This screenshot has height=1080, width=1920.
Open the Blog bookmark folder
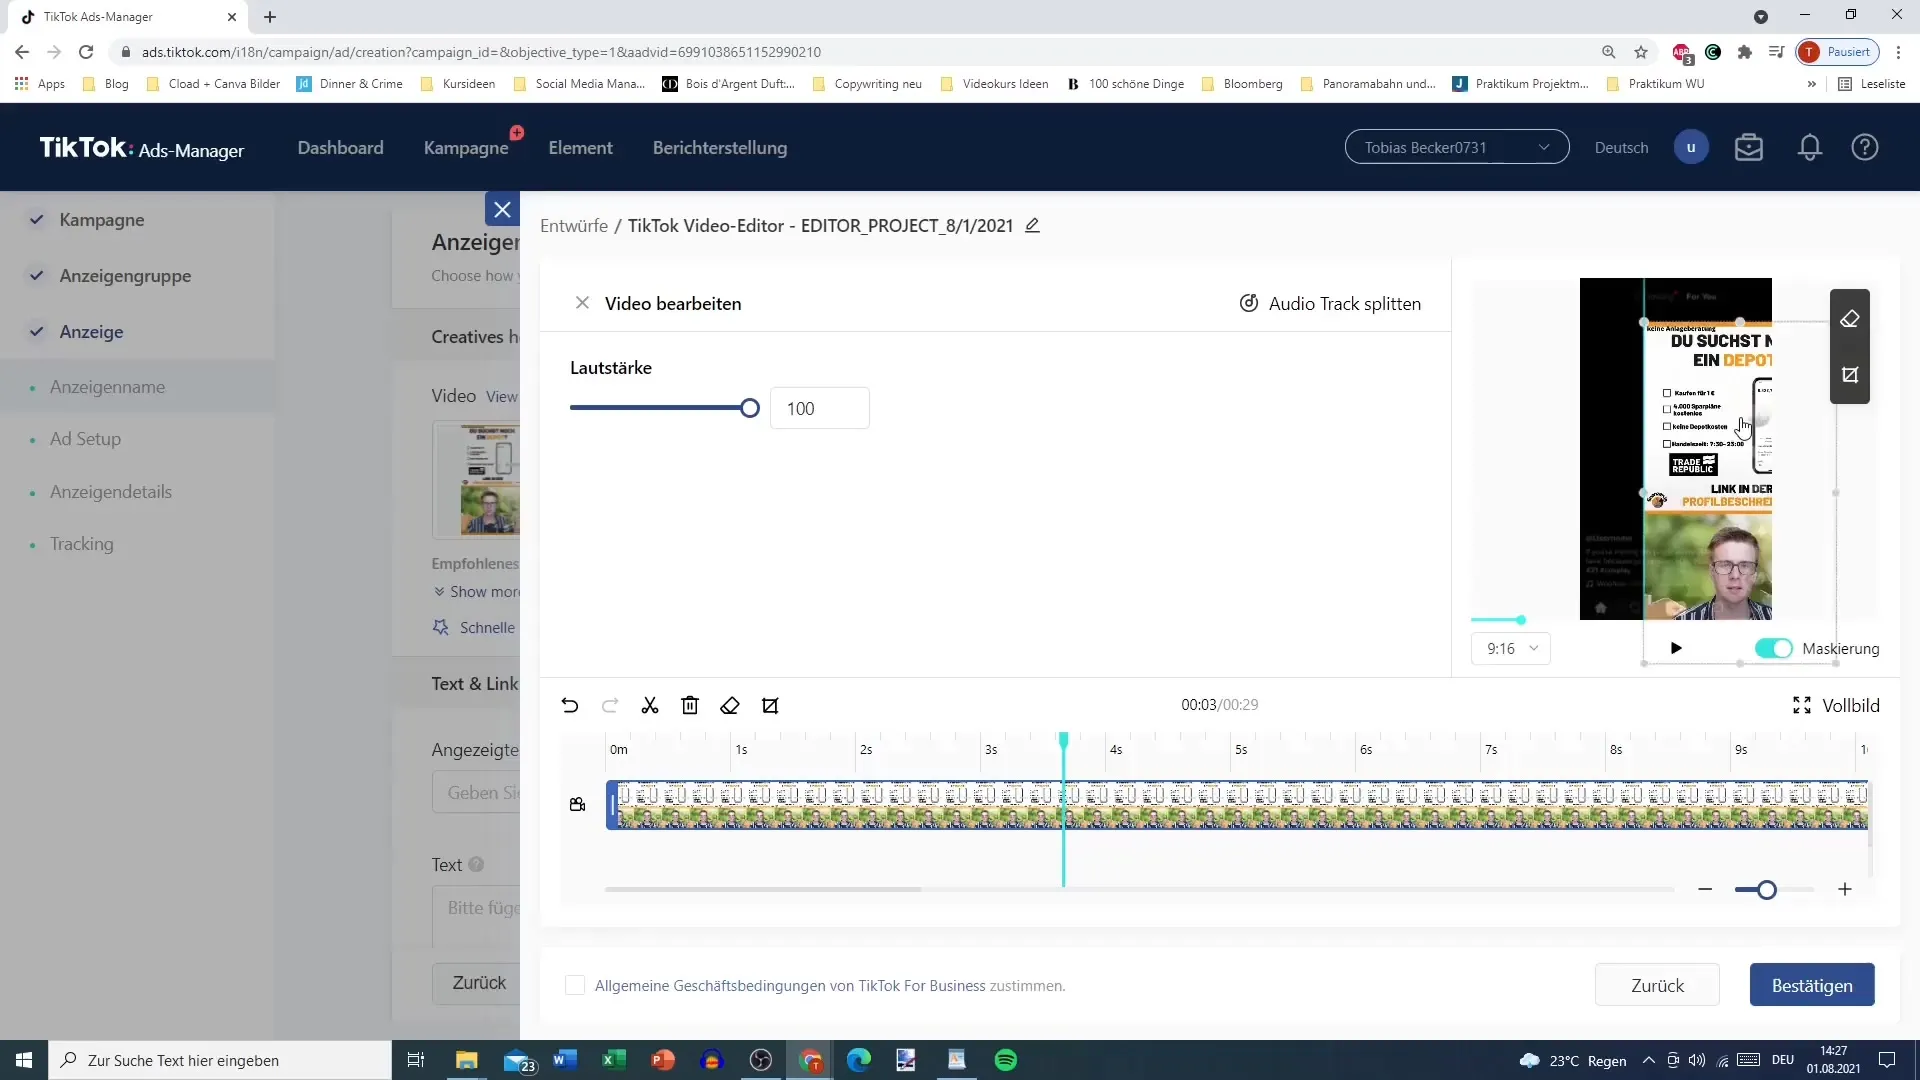[x=106, y=84]
